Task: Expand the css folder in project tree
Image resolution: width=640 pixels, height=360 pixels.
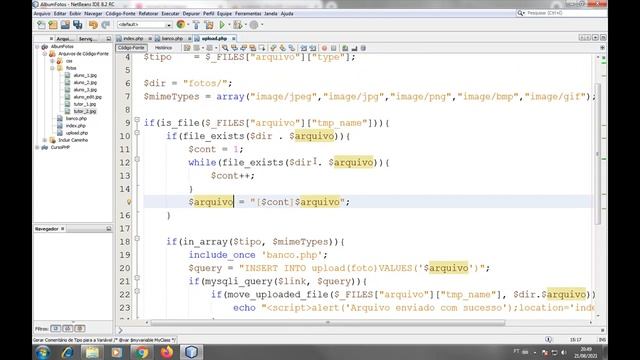Action: (52, 61)
